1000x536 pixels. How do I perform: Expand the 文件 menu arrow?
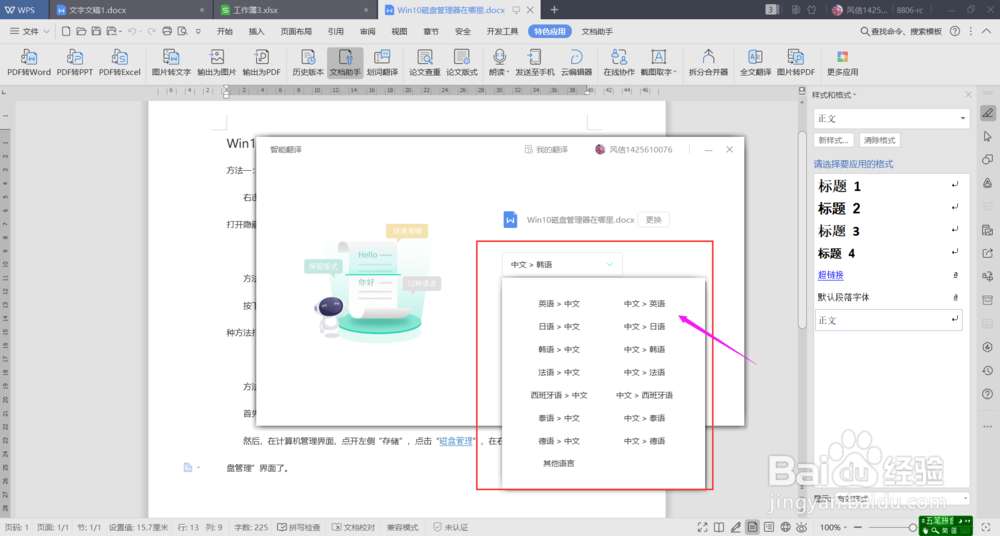[47, 31]
